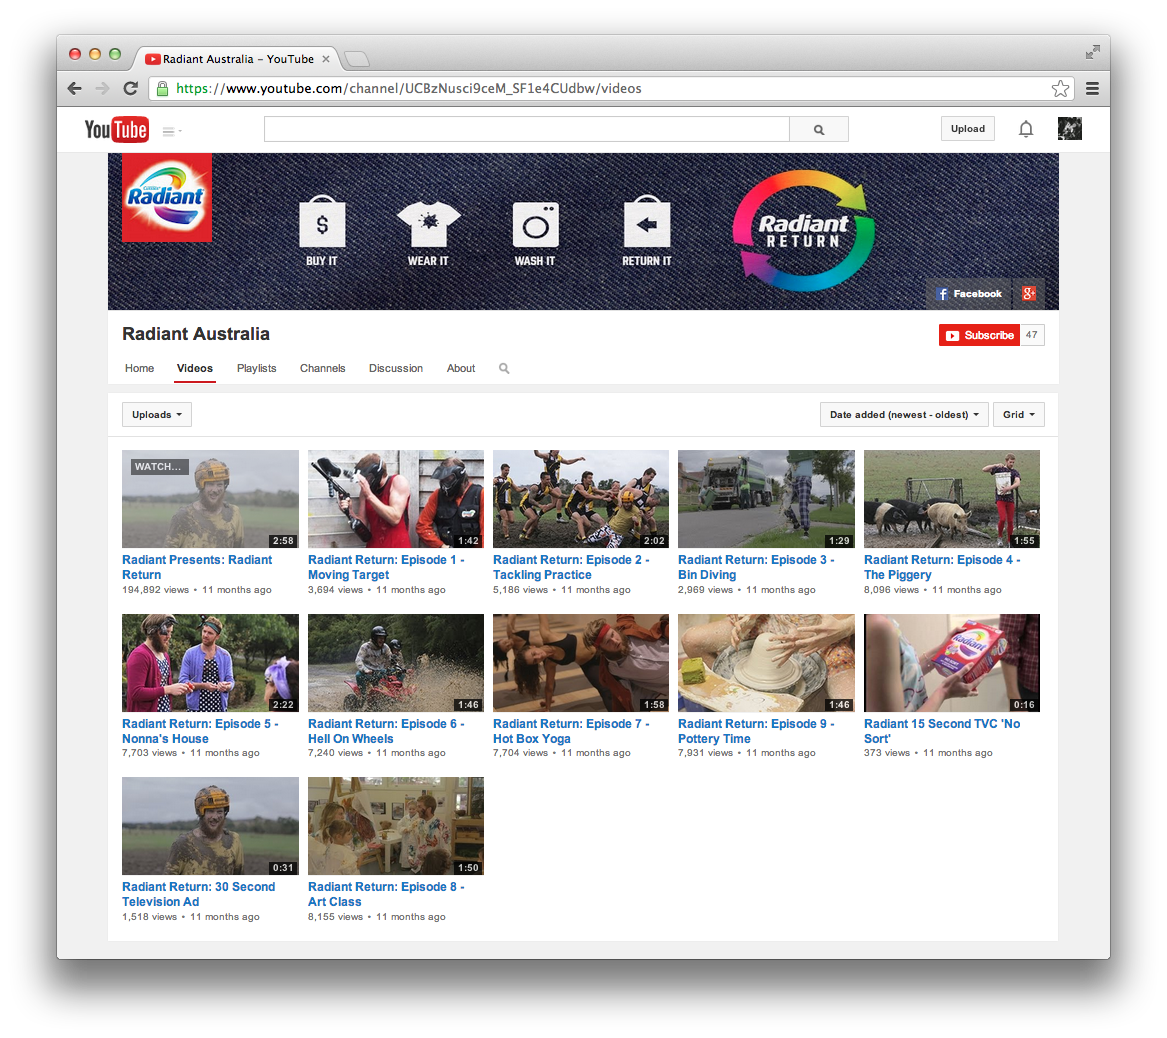Click the Upload button

(968, 129)
